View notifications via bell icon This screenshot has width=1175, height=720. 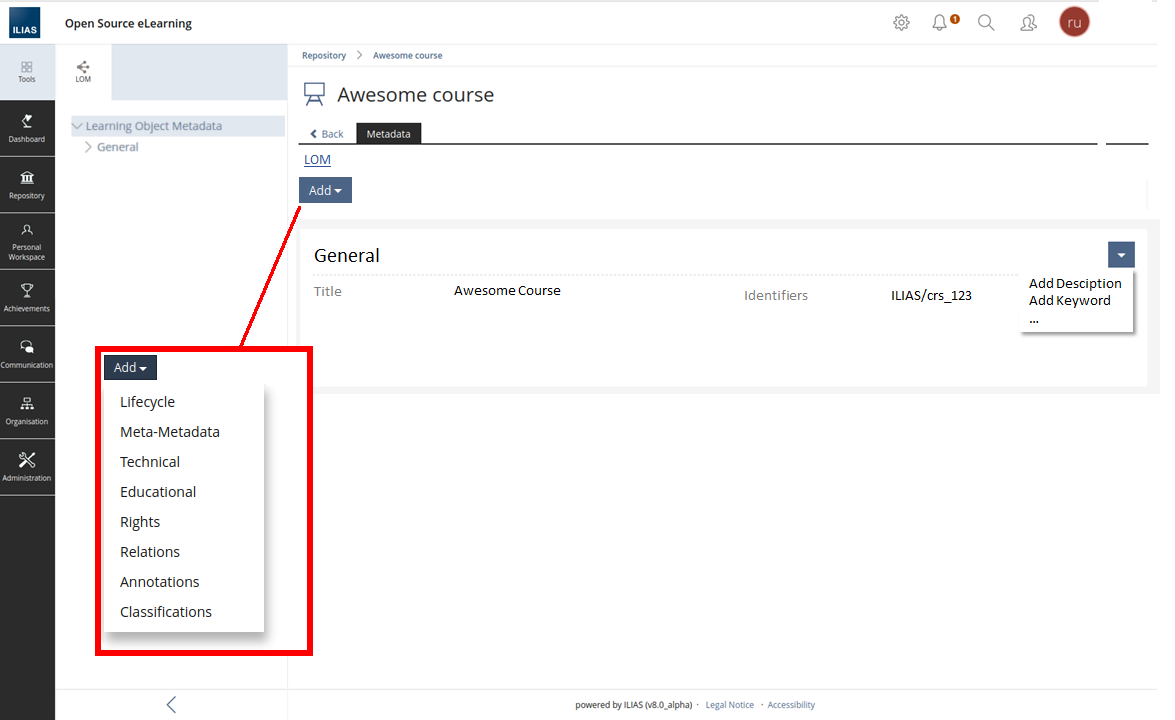(x=940, y=22)
